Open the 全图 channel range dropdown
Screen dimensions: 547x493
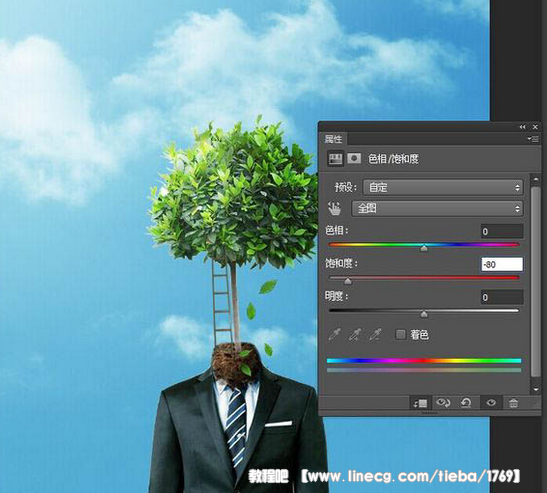point(437,209)
